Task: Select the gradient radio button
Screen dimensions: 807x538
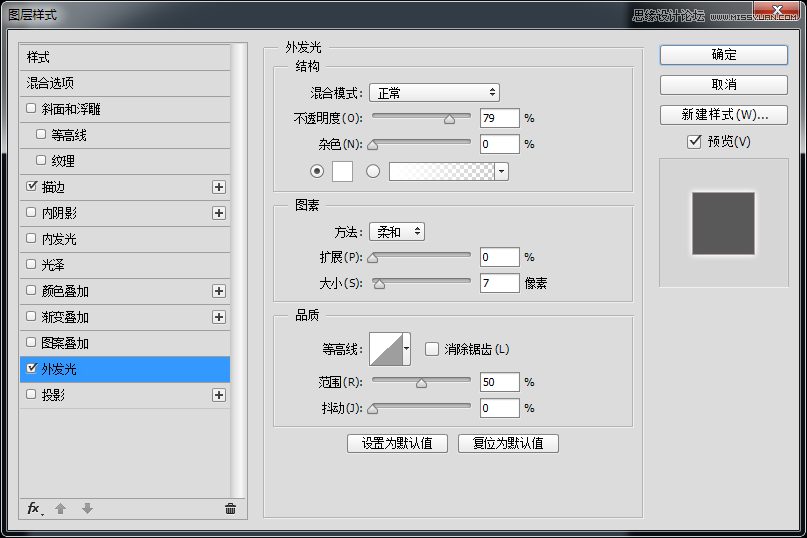Action: 373,171
